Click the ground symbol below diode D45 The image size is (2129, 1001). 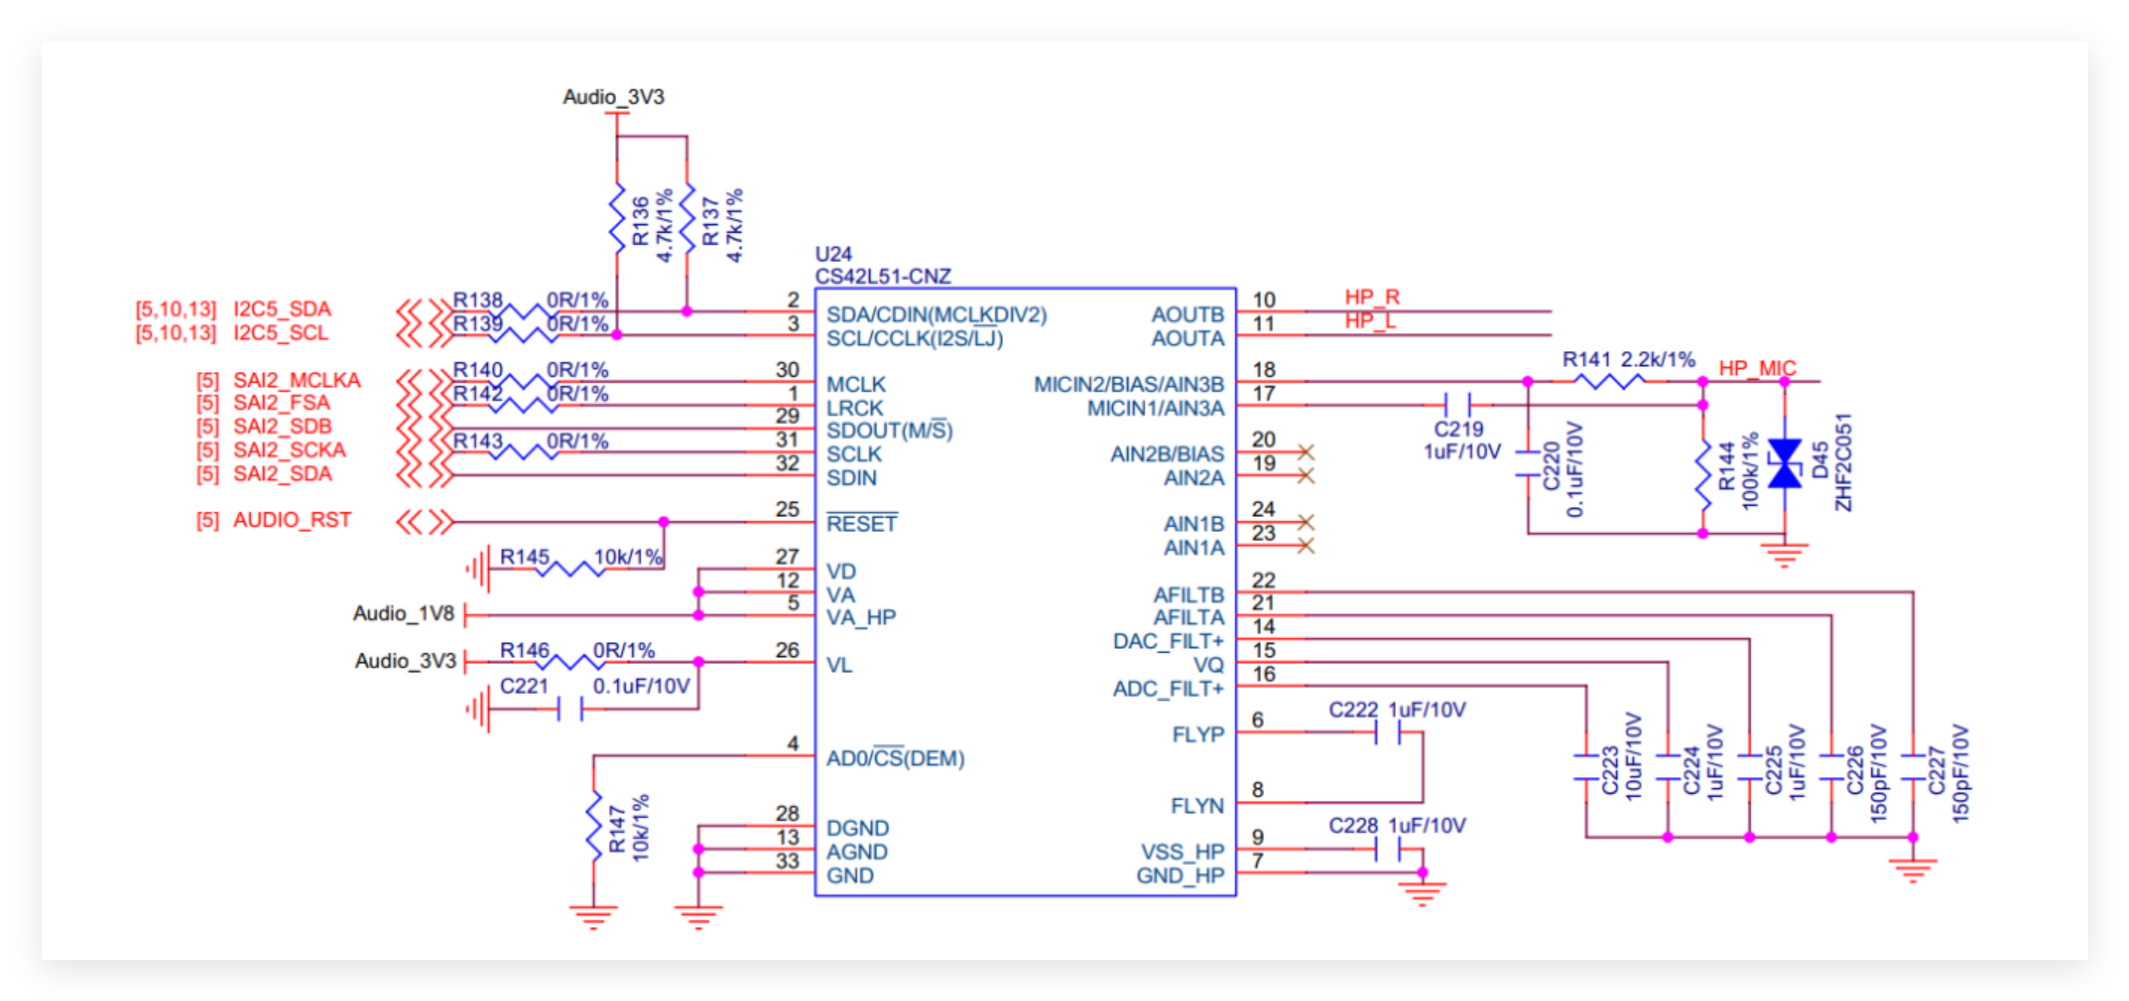coord(1784,555)
